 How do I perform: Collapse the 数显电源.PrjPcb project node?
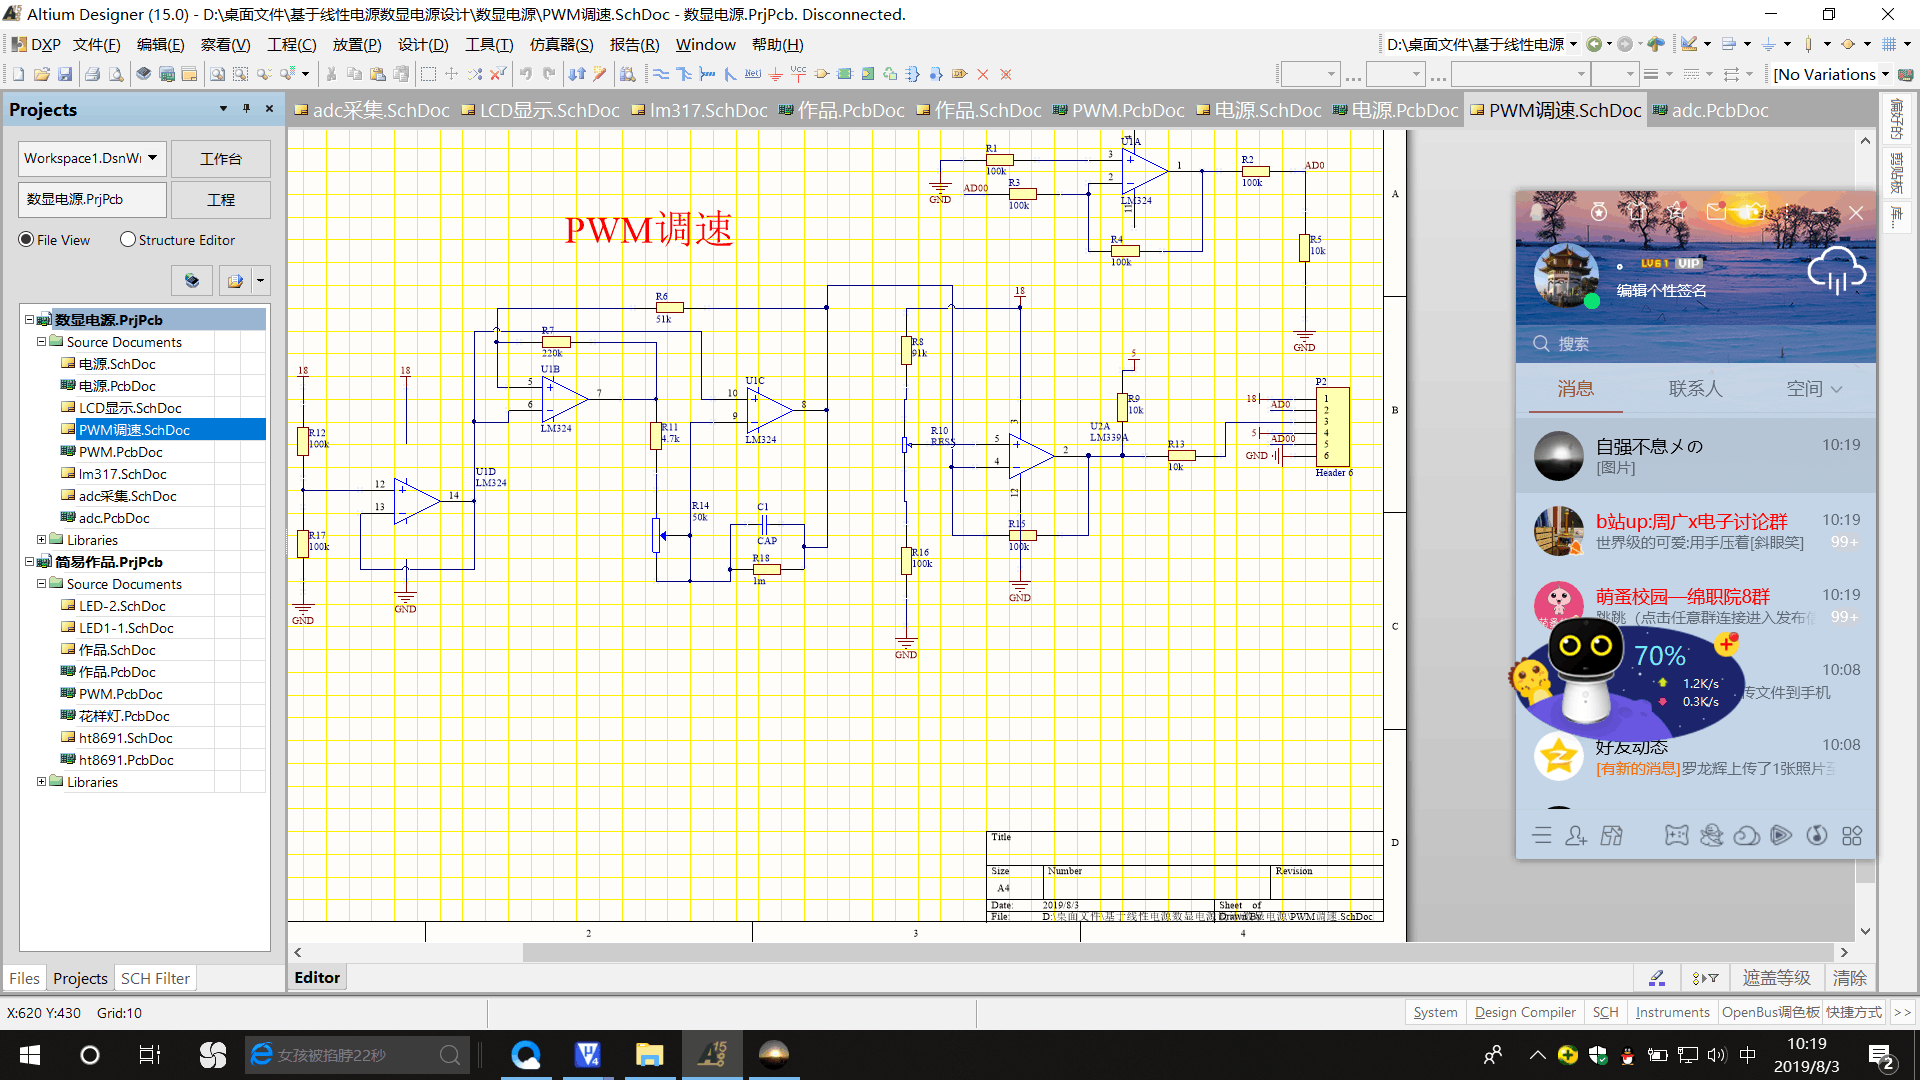[29, 320]
